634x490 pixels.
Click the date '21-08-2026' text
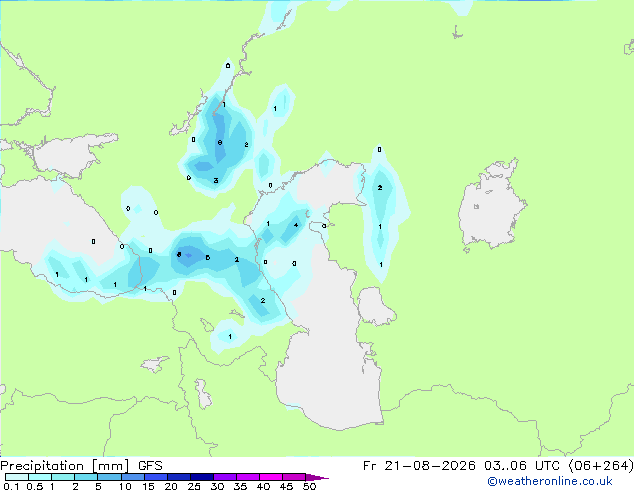[429, 466]
